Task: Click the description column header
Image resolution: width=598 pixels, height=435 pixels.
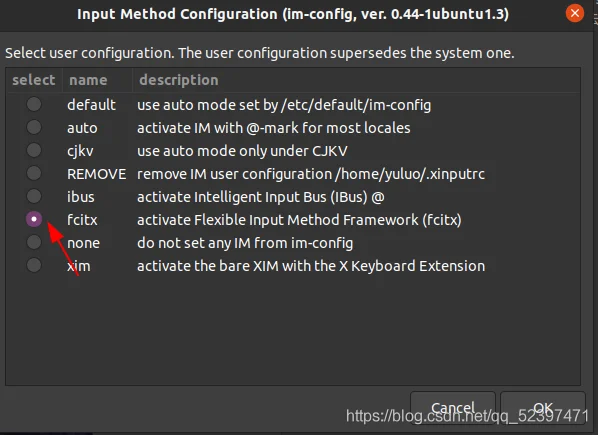Action: click(356, 80)
